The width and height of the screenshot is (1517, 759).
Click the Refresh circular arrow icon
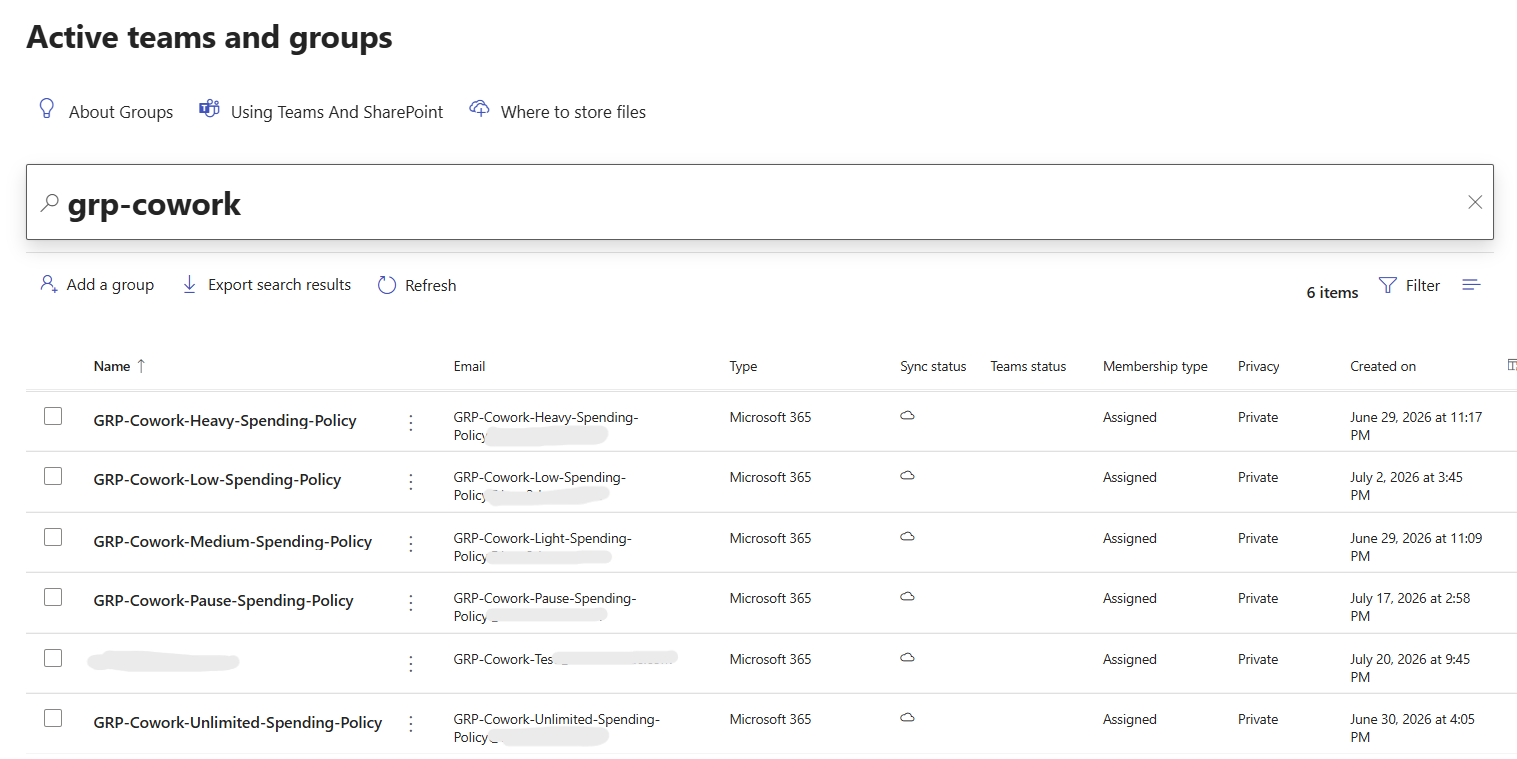pyautogui.click(x=387, y=285)
